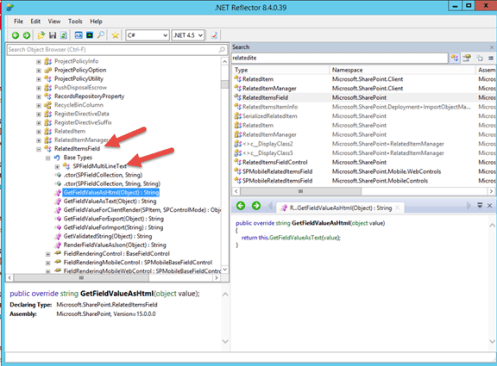
Task: Expand the ProjectPolicyInfo tree node
Action: tap(39, 62)
